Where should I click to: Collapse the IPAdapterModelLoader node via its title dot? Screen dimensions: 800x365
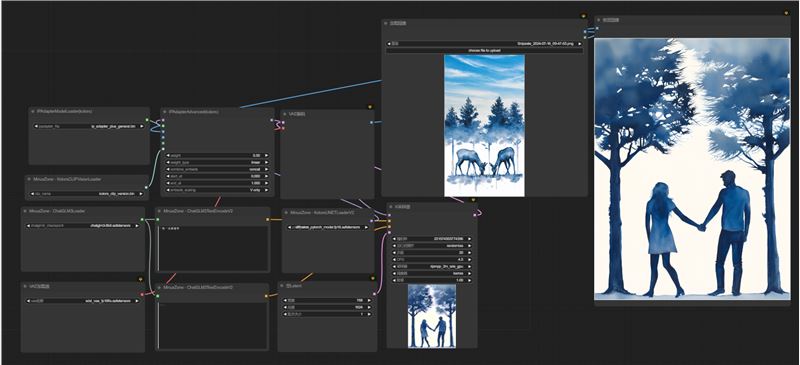click(34, 111)
